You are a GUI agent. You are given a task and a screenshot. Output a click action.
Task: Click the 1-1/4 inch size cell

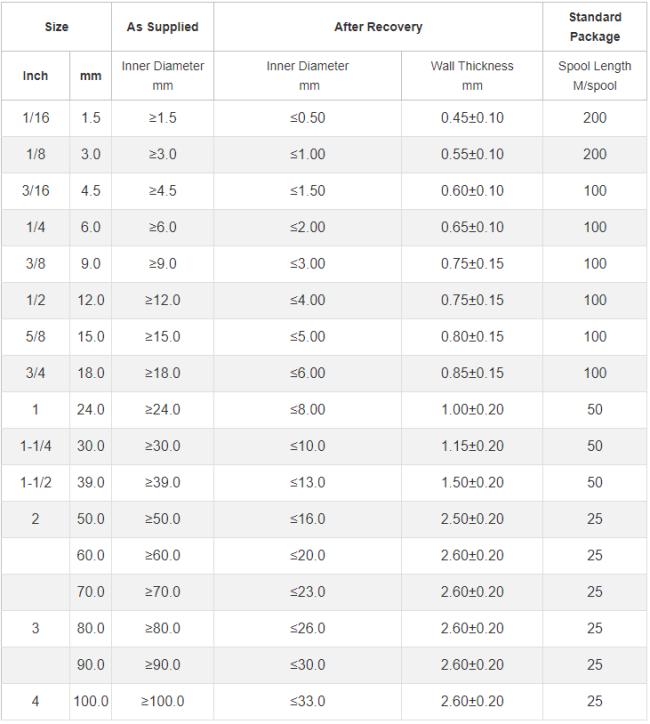coord(36,446)
